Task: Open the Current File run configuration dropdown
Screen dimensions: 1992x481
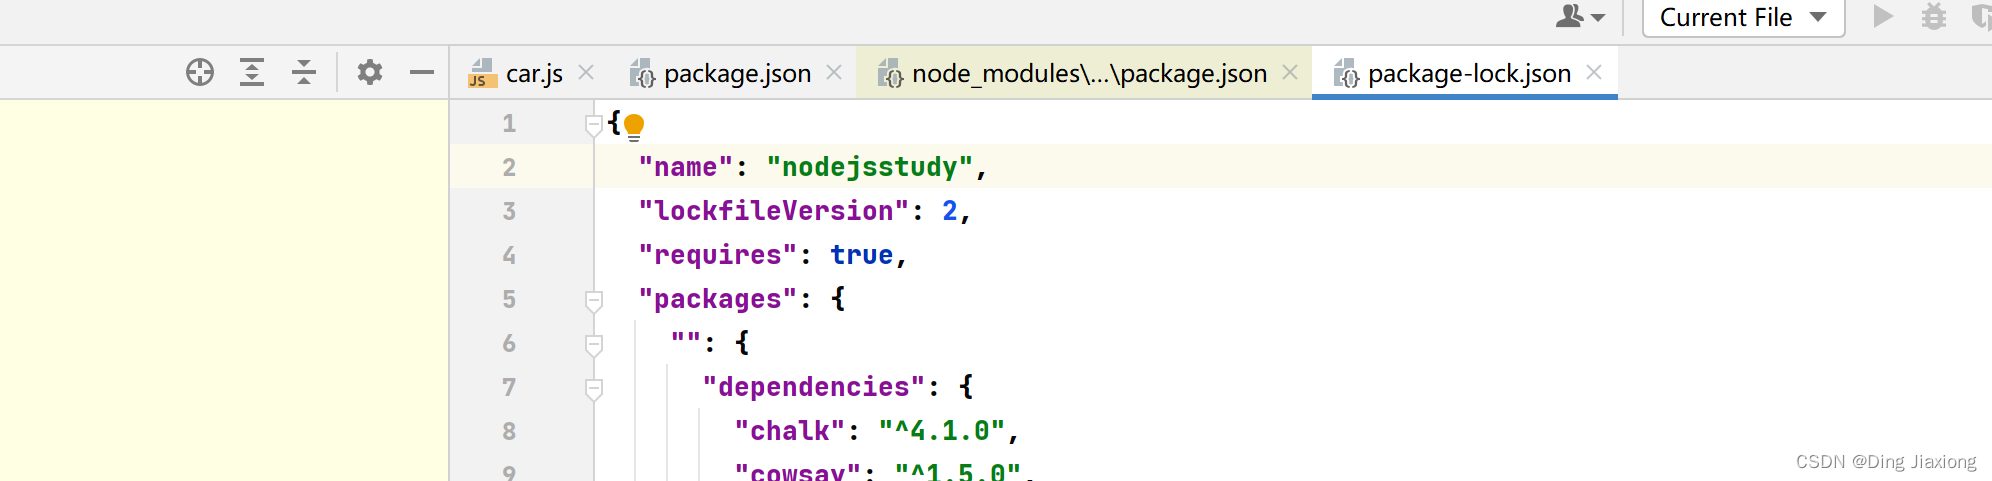Action: tap(1743, 17)
